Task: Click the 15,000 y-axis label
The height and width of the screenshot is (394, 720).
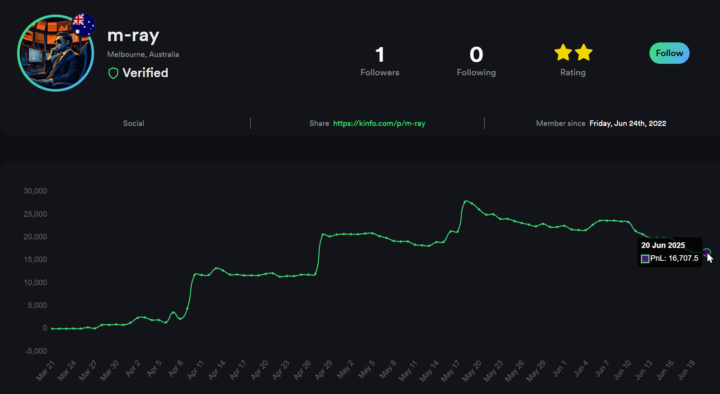Action: (x=35, y=260)
